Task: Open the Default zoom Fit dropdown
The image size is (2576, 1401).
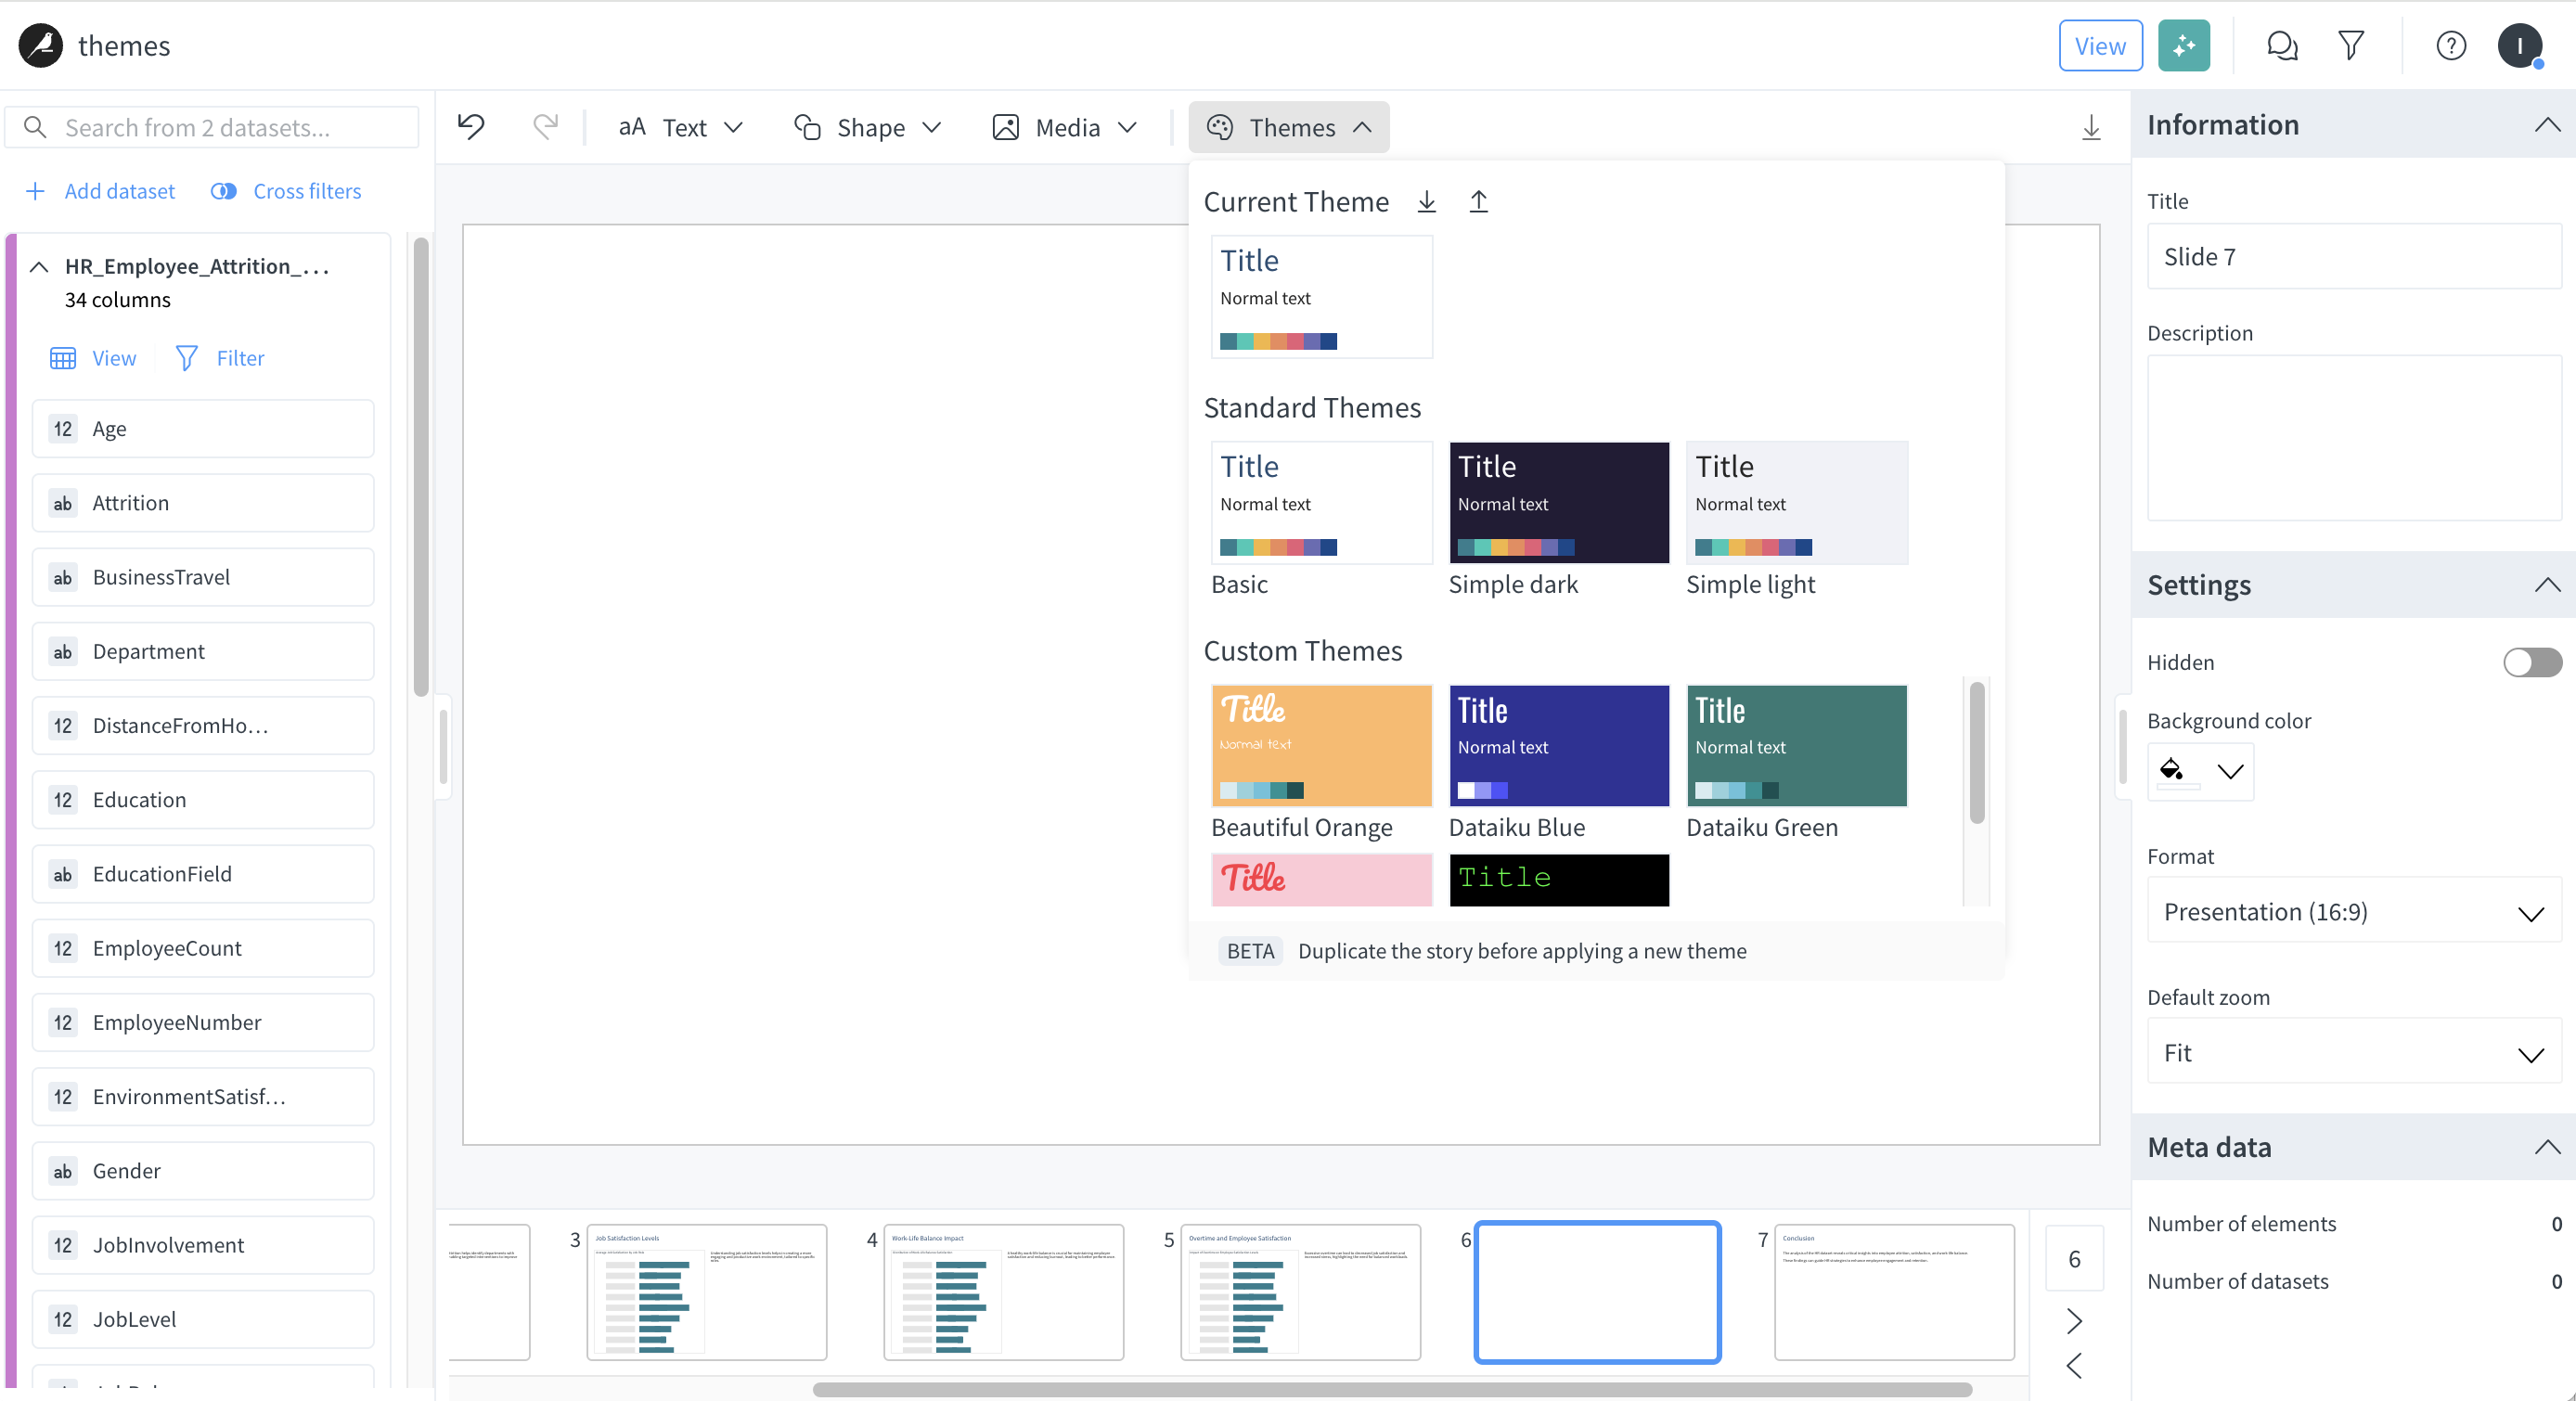Action: pos(2353,1052)
